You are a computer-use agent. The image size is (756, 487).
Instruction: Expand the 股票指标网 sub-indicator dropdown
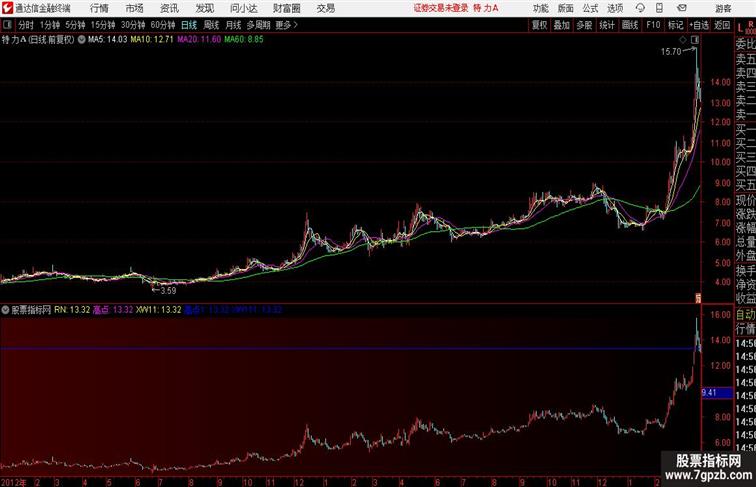click(x=5, y=310)
